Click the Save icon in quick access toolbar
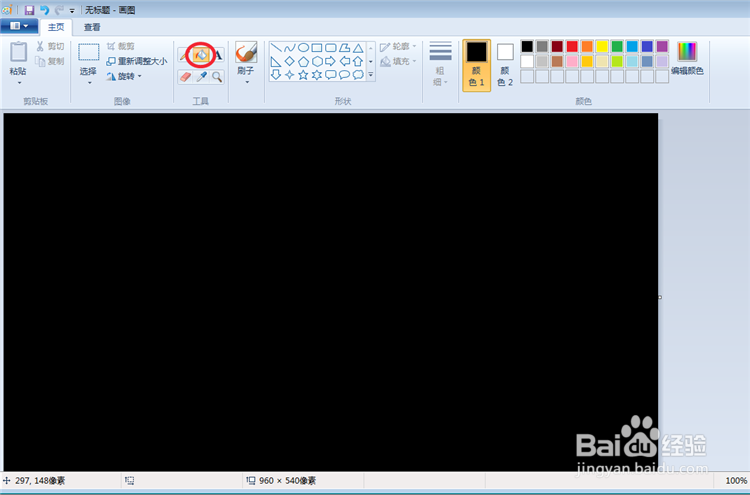 point(30,10)
